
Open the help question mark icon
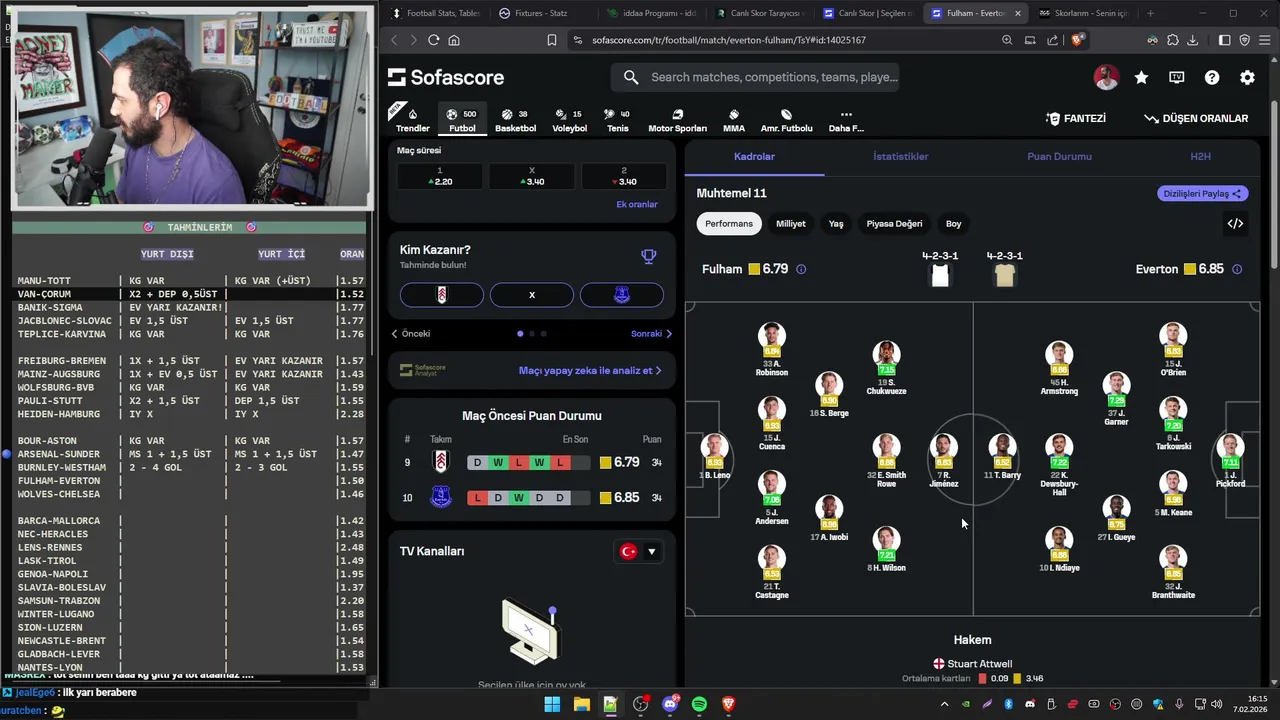click(x=1212, y=78)
